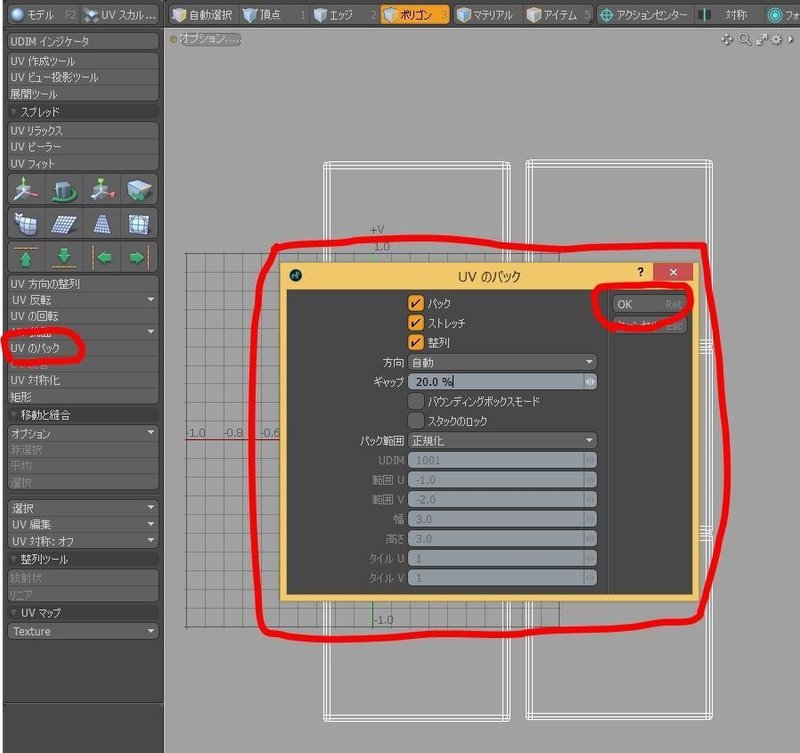Select the scale tool with box-tipped axes

[x=102, y=190]
